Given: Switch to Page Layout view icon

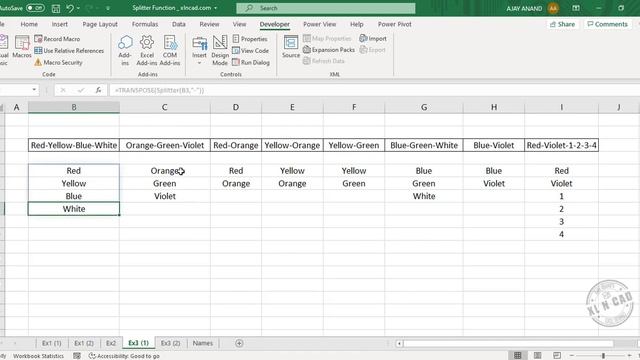Looking at the screenshot, I should pos(538,356).
